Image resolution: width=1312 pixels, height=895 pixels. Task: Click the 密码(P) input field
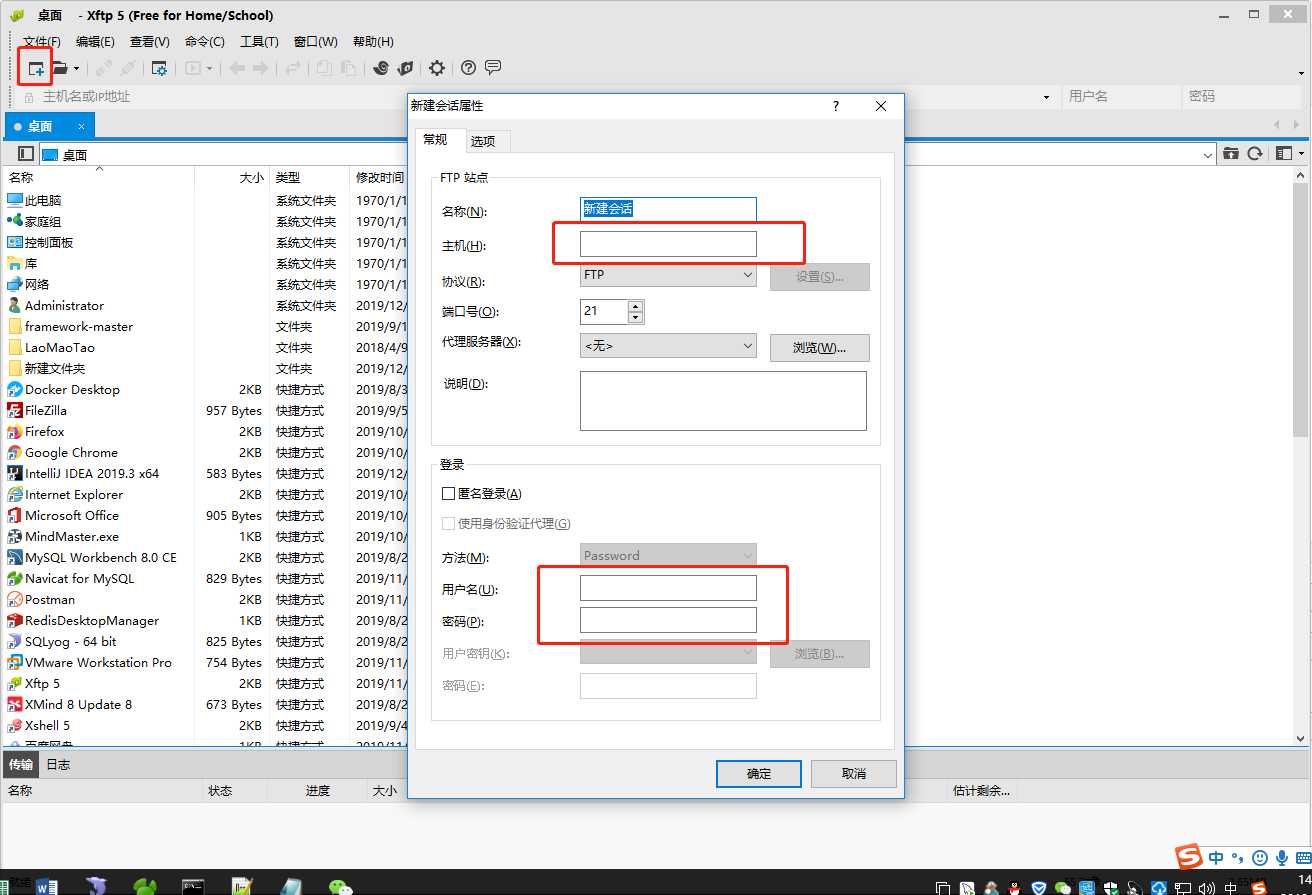point(668,620)
